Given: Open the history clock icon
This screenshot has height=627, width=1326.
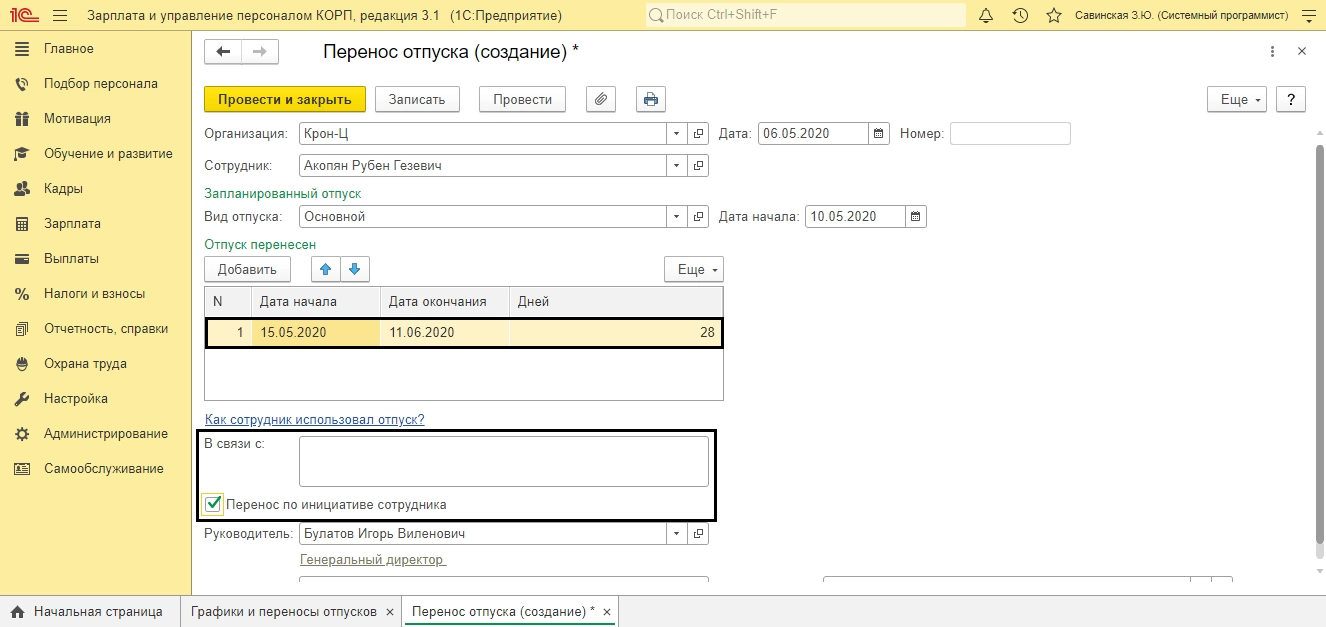Looking at the screenshot, I should [x=1020, y=16].
